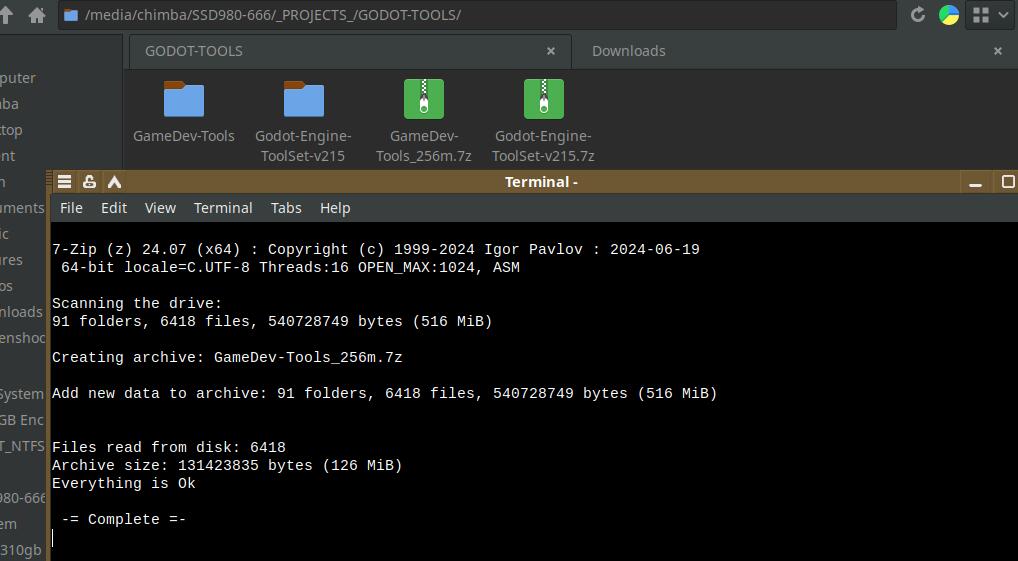
Task: Open the Terminal menu in menu bar
Action: tap(223, 208)
